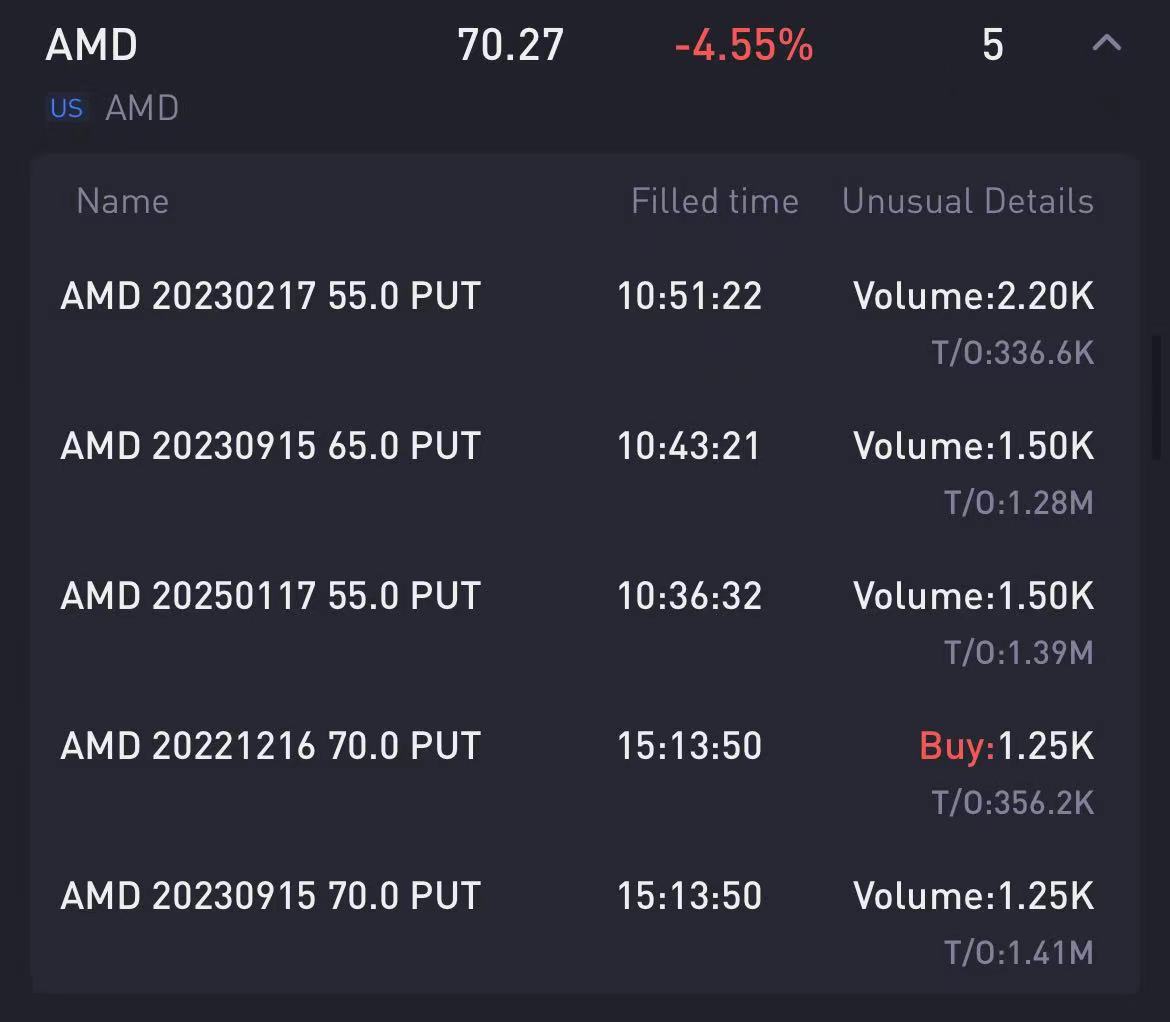Click Volume:2.20K unusual detail
The image size is (1170, 1022).
tap(973, 296)
